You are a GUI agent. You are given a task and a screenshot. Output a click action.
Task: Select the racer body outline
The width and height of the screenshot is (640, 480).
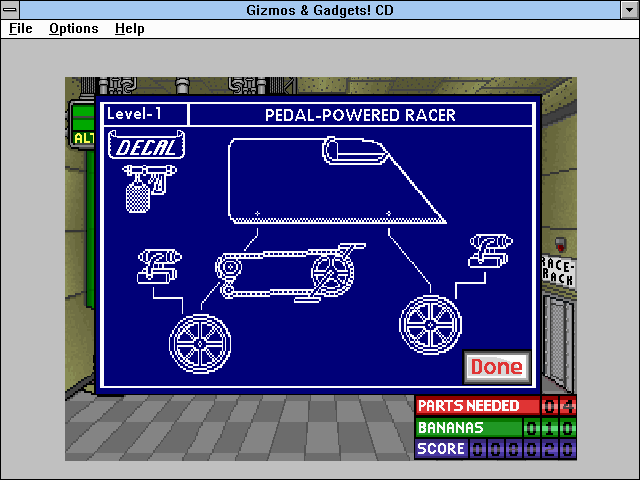337,181
